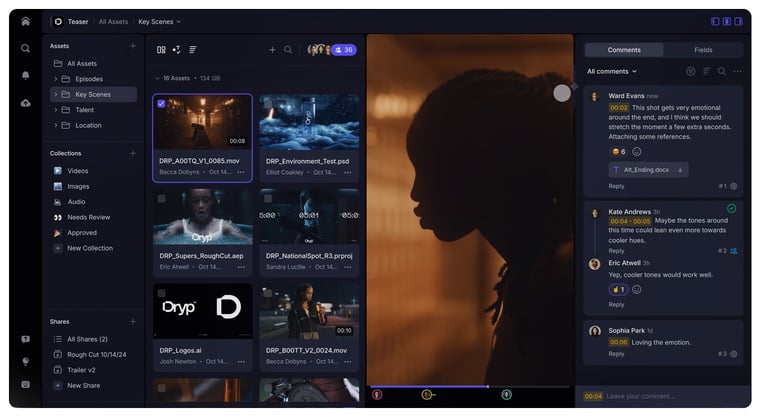Uncheck DRP_A00TQ_V1_0085.mov selection checkbox
This screenshot has width=760, height=417.
162,103
